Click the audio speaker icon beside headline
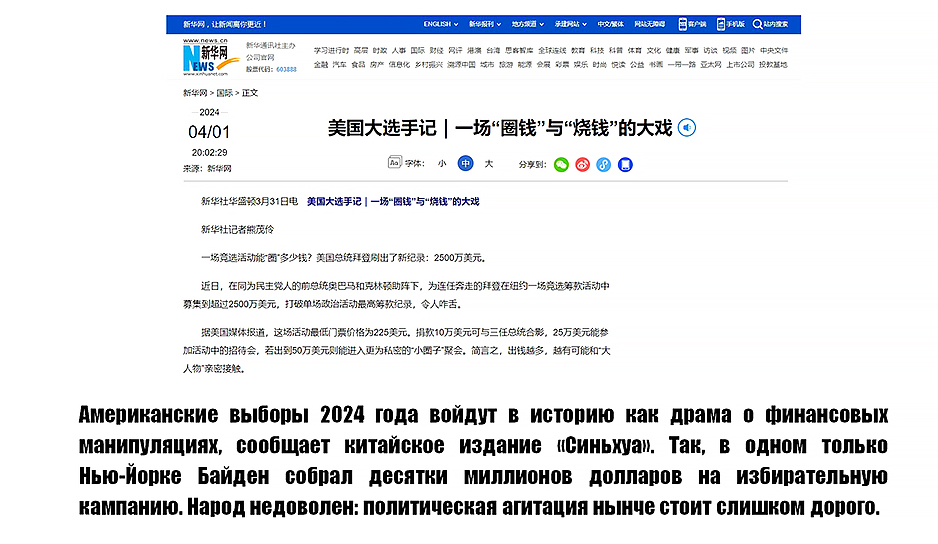The height and width of the screenshot is (544, 938). (687, 127)
